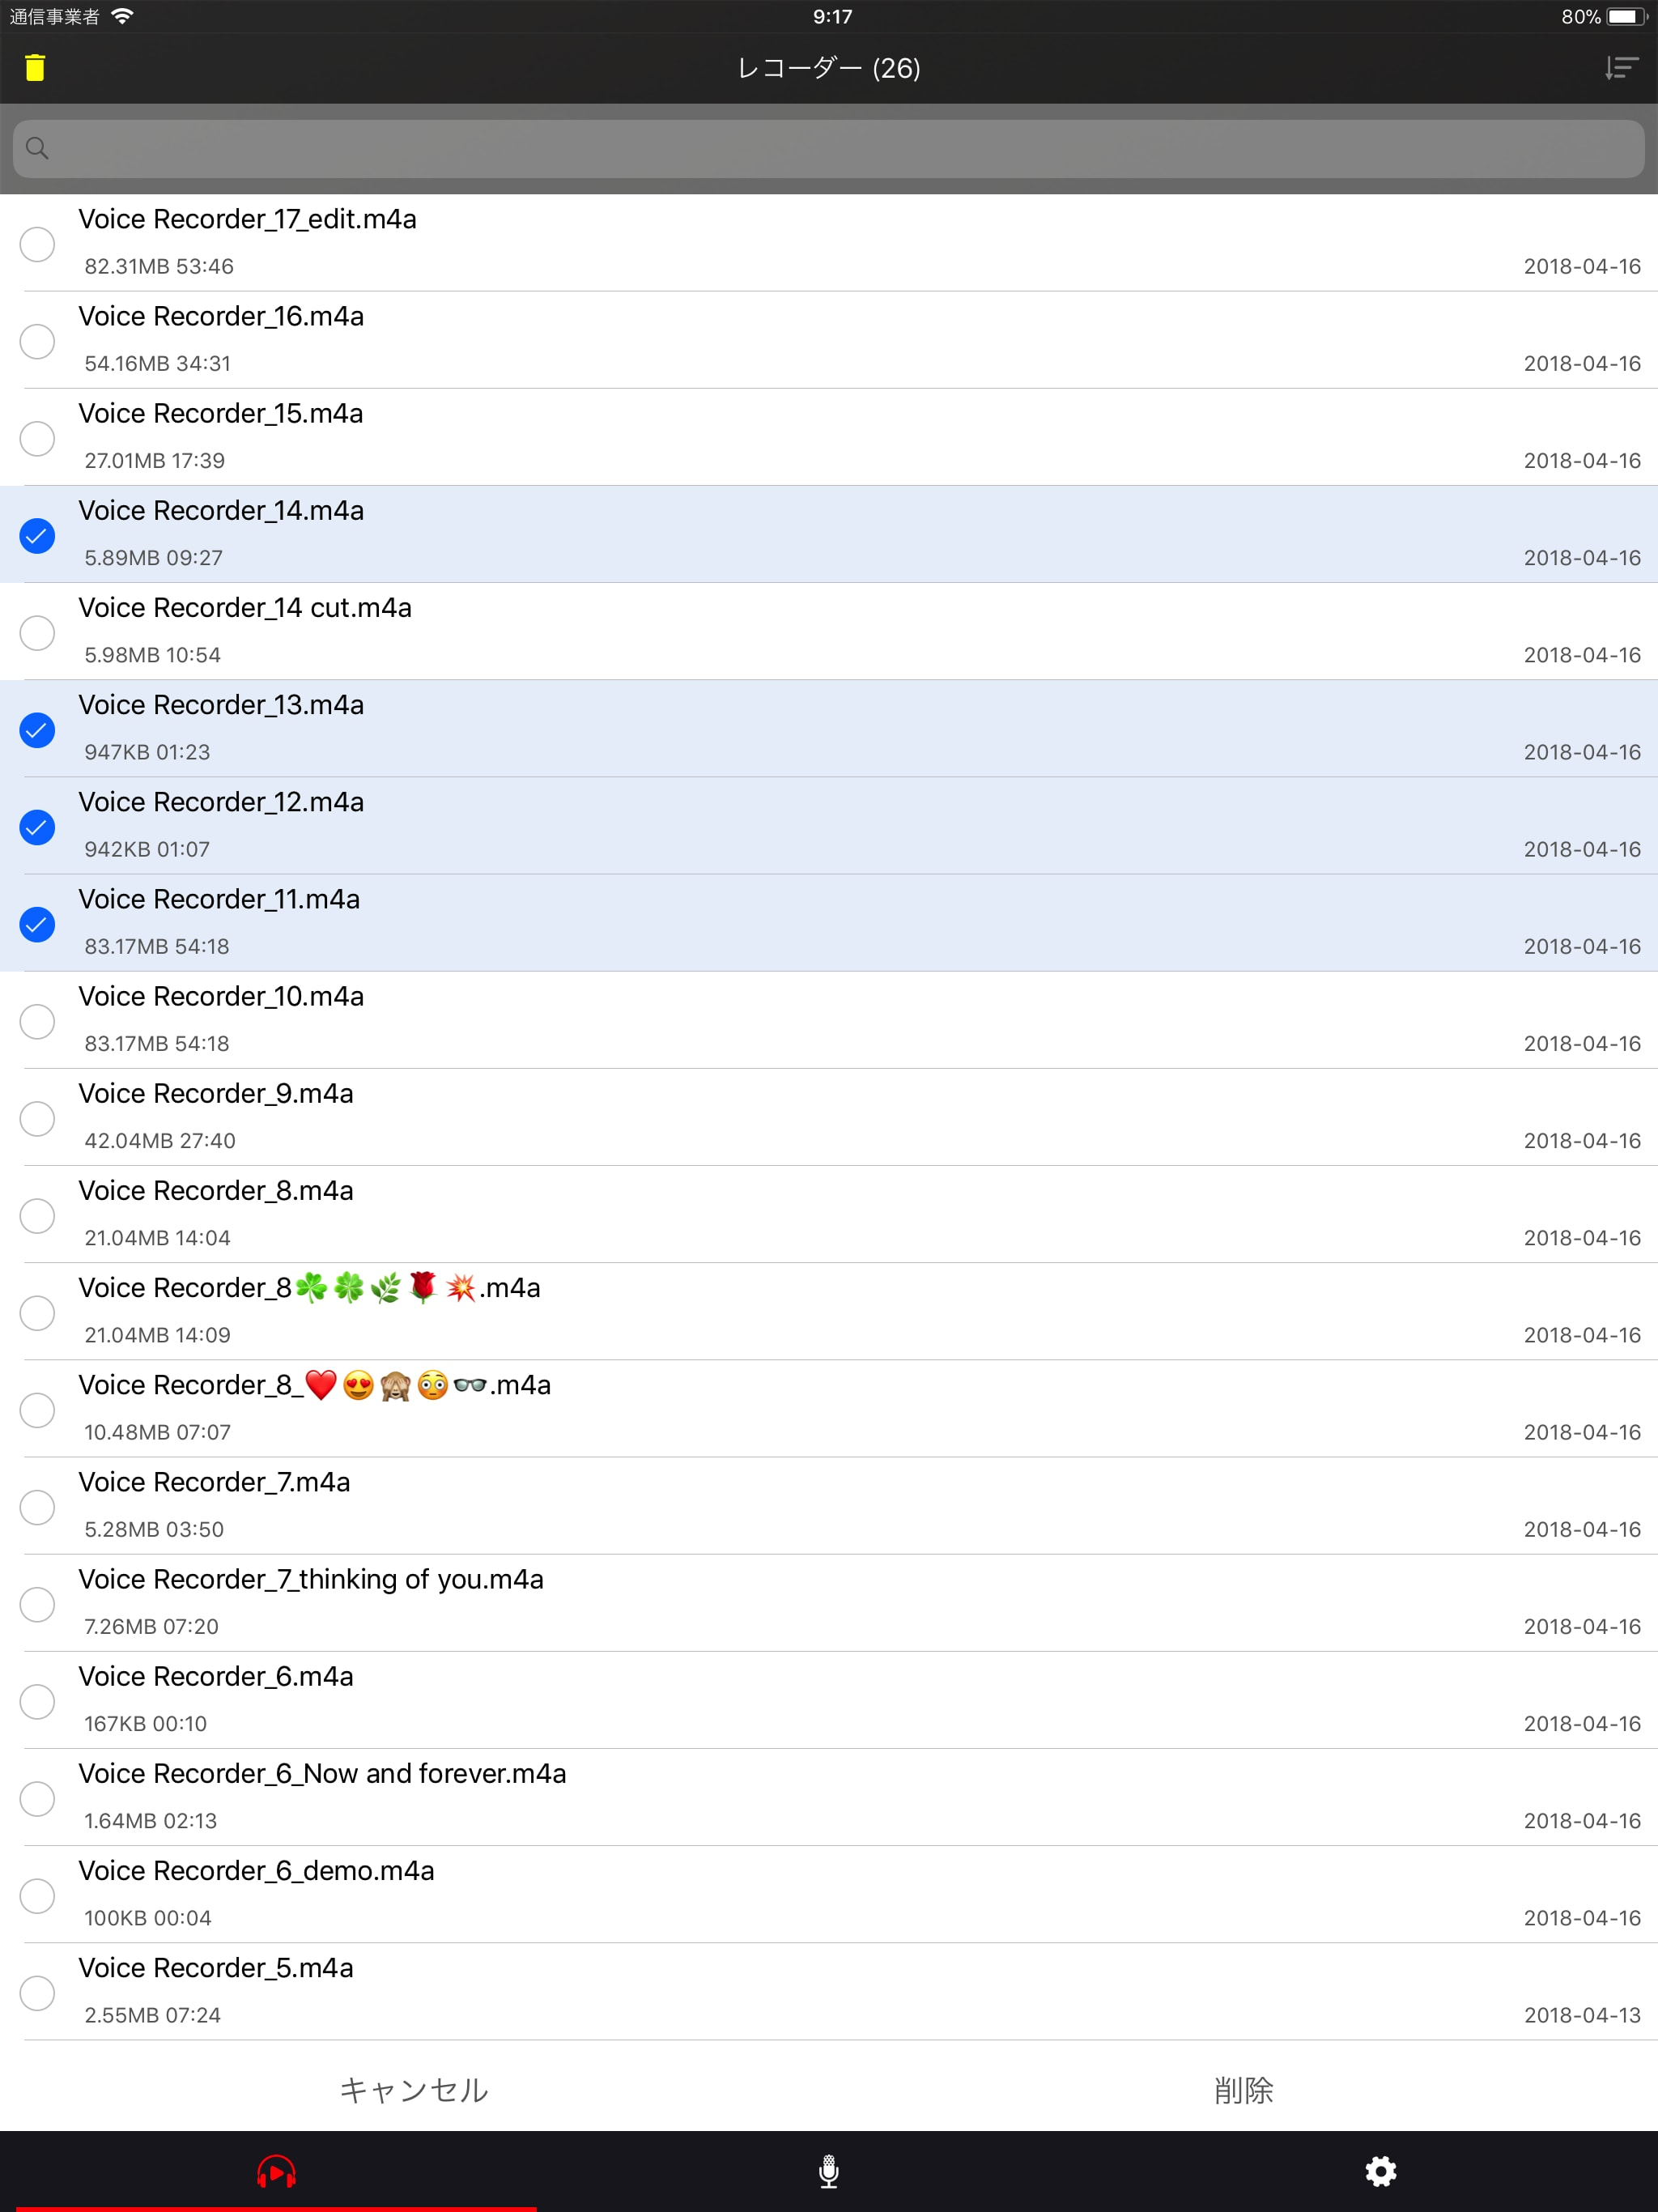The height and width of the screenshot is (2212, 1658).
Task: Open the sort order icon
Action: point(1621,68)
